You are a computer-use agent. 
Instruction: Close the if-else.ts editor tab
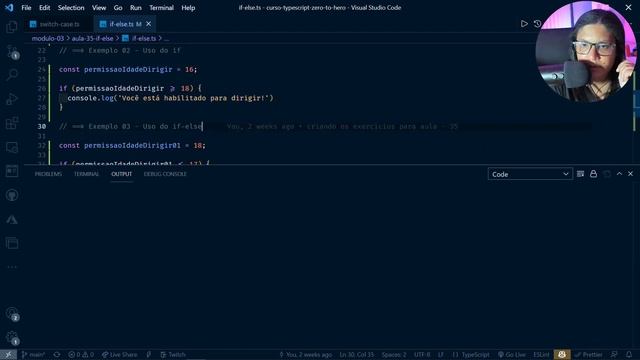click(x=149, y=24)
